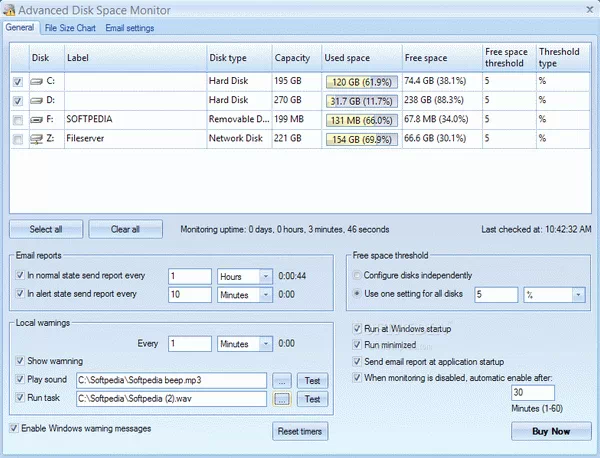This screenshot has height=458, width=600.
Task: Close the Advanced Disk Space Monitor window
Action: coord(590,10)
